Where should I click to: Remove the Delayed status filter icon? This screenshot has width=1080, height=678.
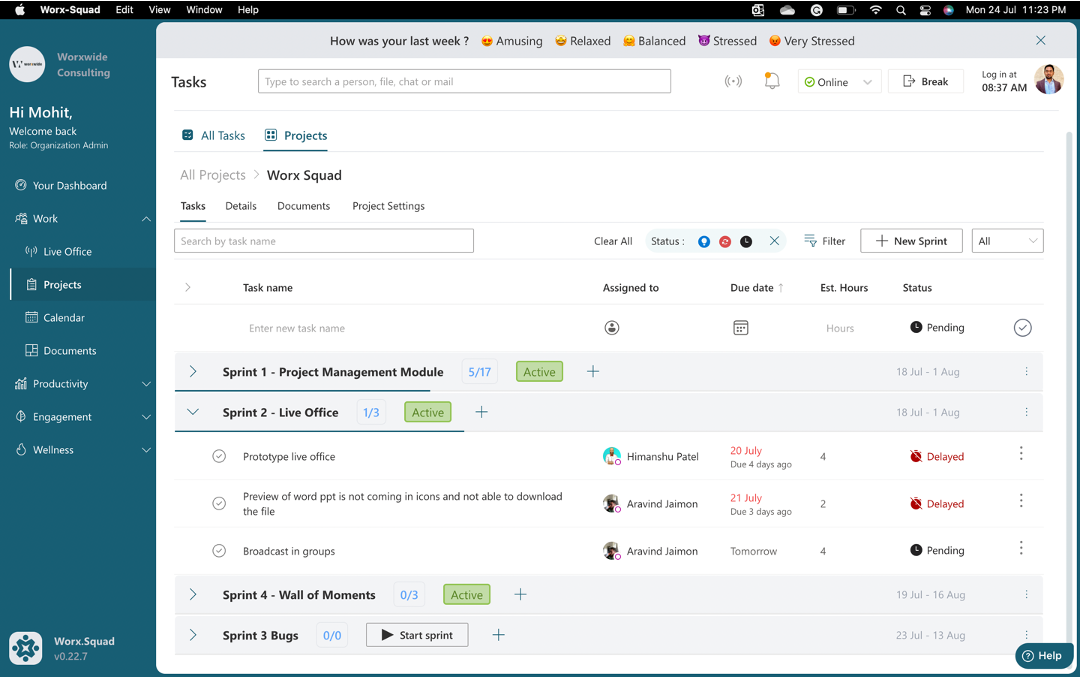tap(724, 241)
